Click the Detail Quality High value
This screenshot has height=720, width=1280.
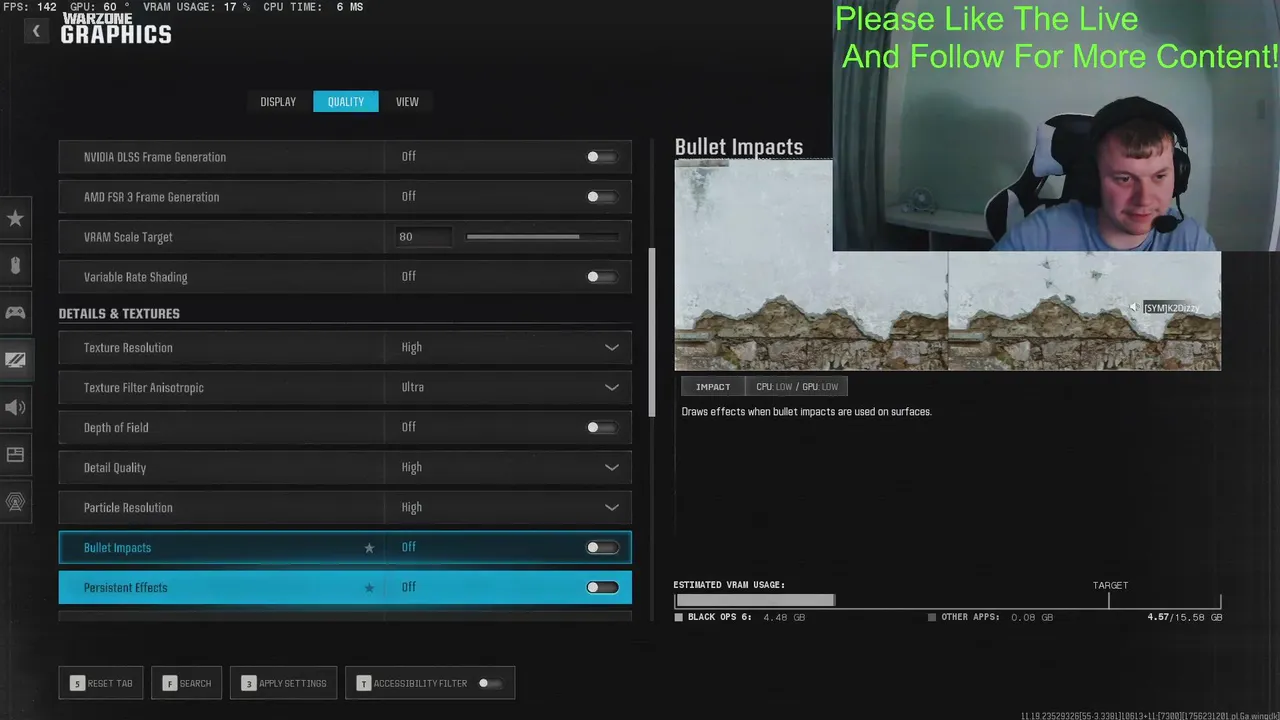pyautogui.click(x=412, y=468)
